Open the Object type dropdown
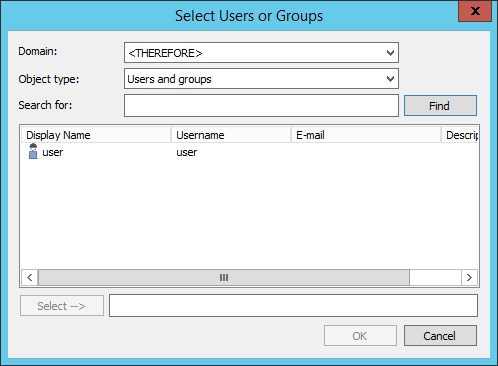Viewport: 498px width, 366px height. [261, 79]
